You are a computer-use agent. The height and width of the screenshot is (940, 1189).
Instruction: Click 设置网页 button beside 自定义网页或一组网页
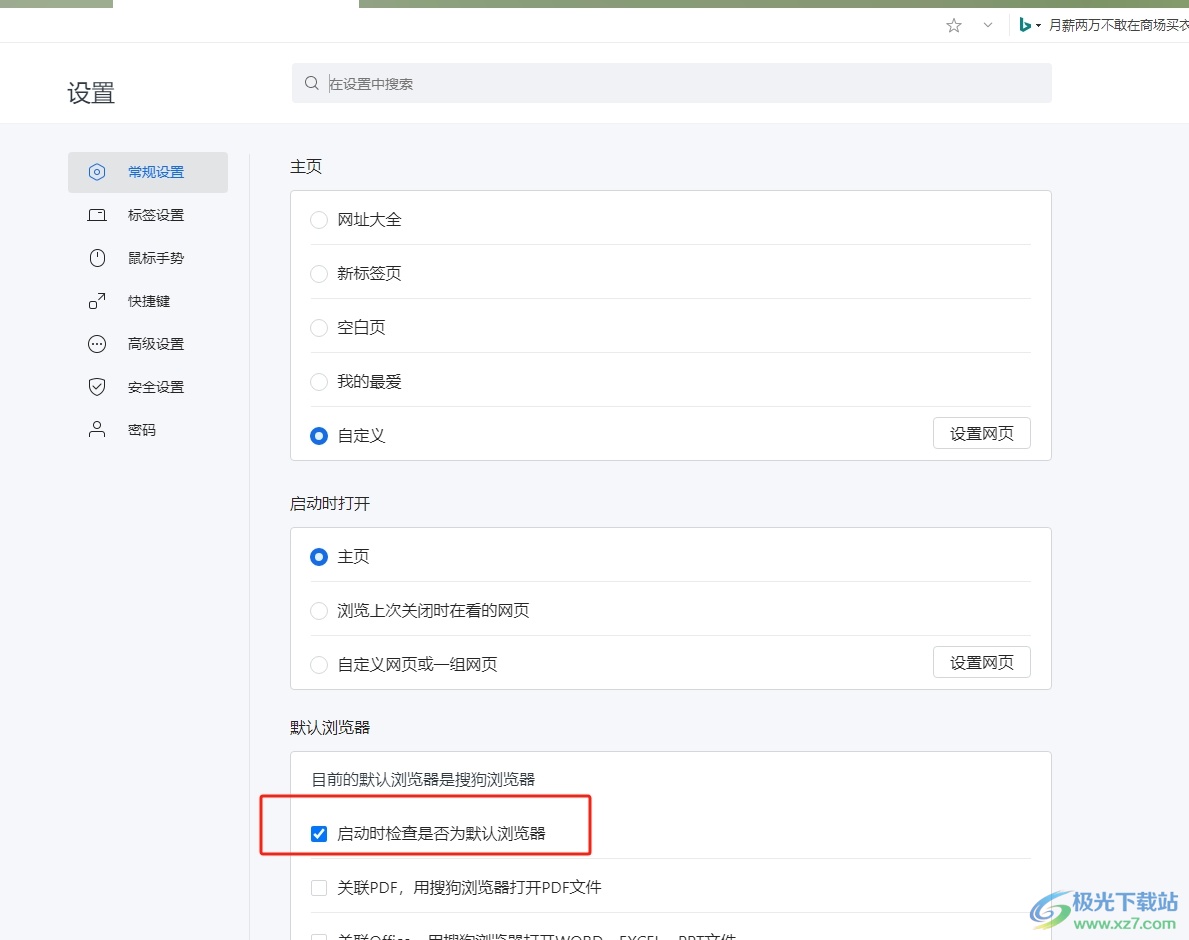(x=981, y=663)
